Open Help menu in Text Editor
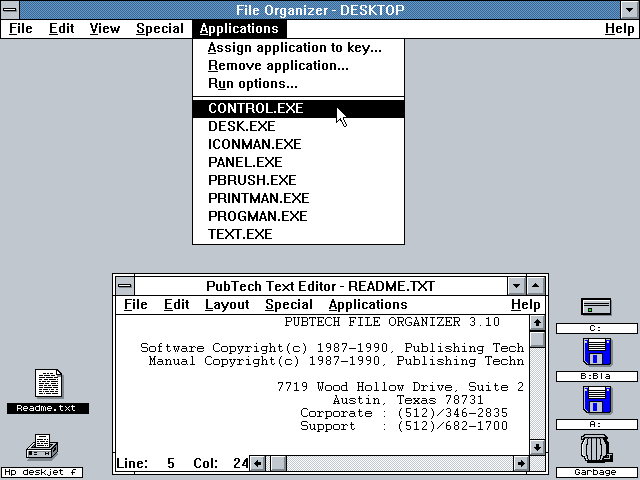The width and height of the screenshot is (640, 480). (x=525, y=304)
